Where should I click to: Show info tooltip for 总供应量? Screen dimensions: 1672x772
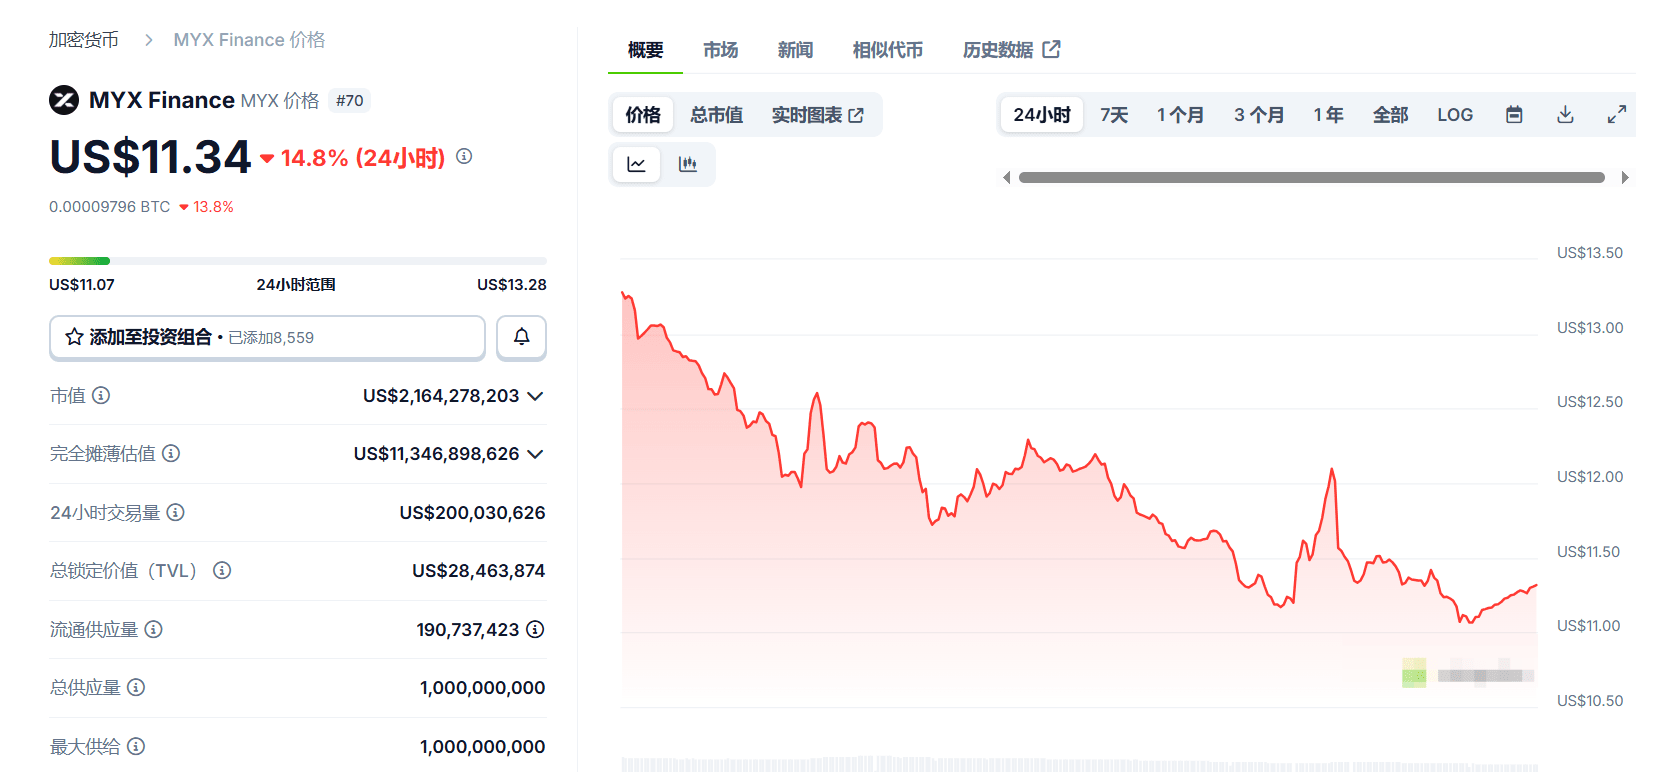[x=136, y=687]
